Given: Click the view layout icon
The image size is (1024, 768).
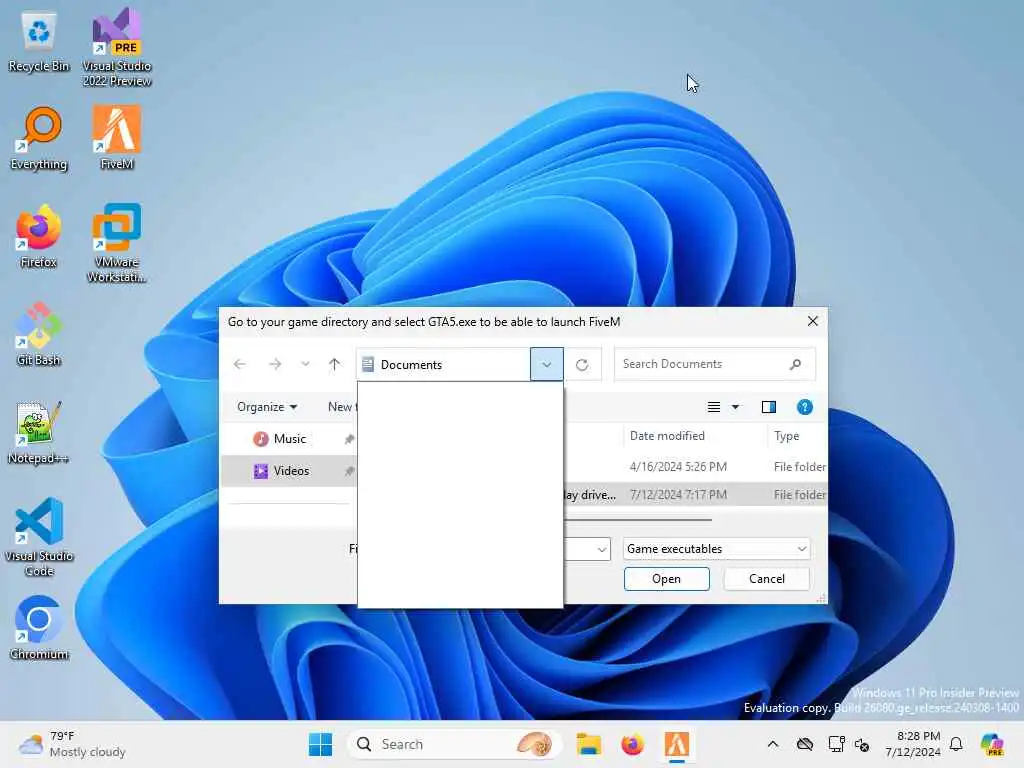Looking at the screenshot, I should [x=714, y=407].
